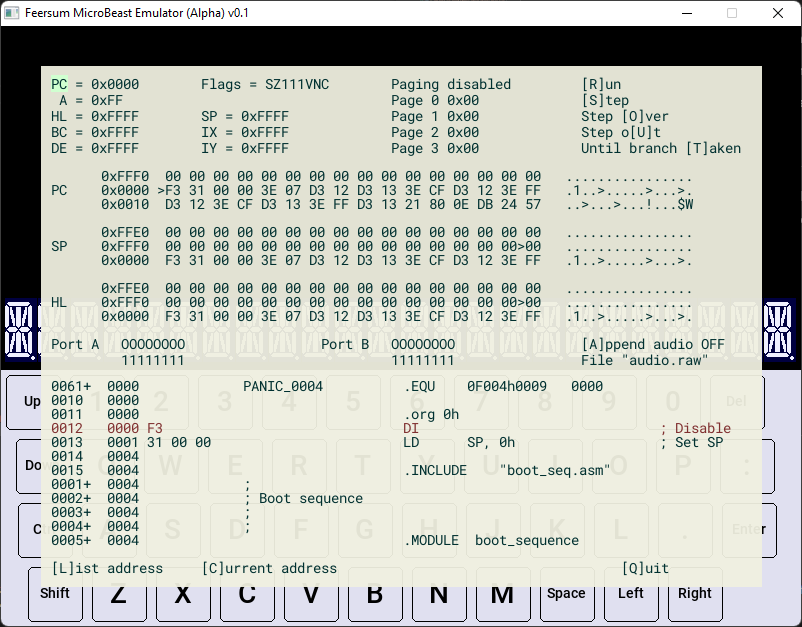This screenshot has height=627, width=802.
Task: Click the LD SP, 0h instruction
Action: [459, 442]
